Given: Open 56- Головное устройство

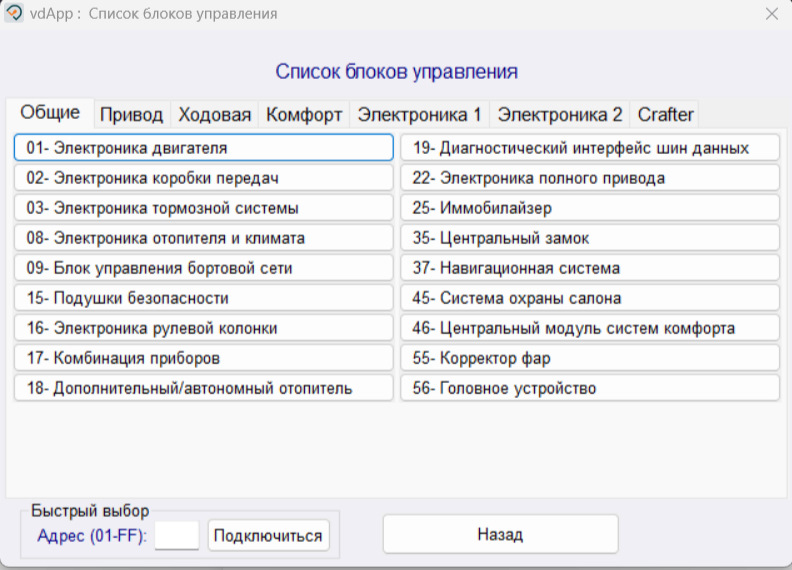Looking at the screenshot, I should click(590, 388).
